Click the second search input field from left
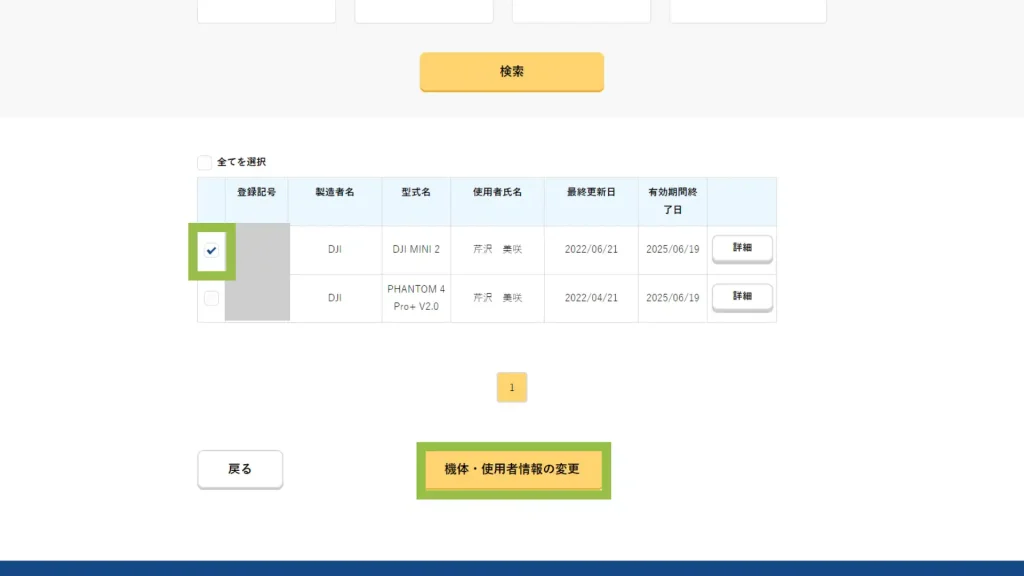1024x576 pixels. tap(424, 11)
